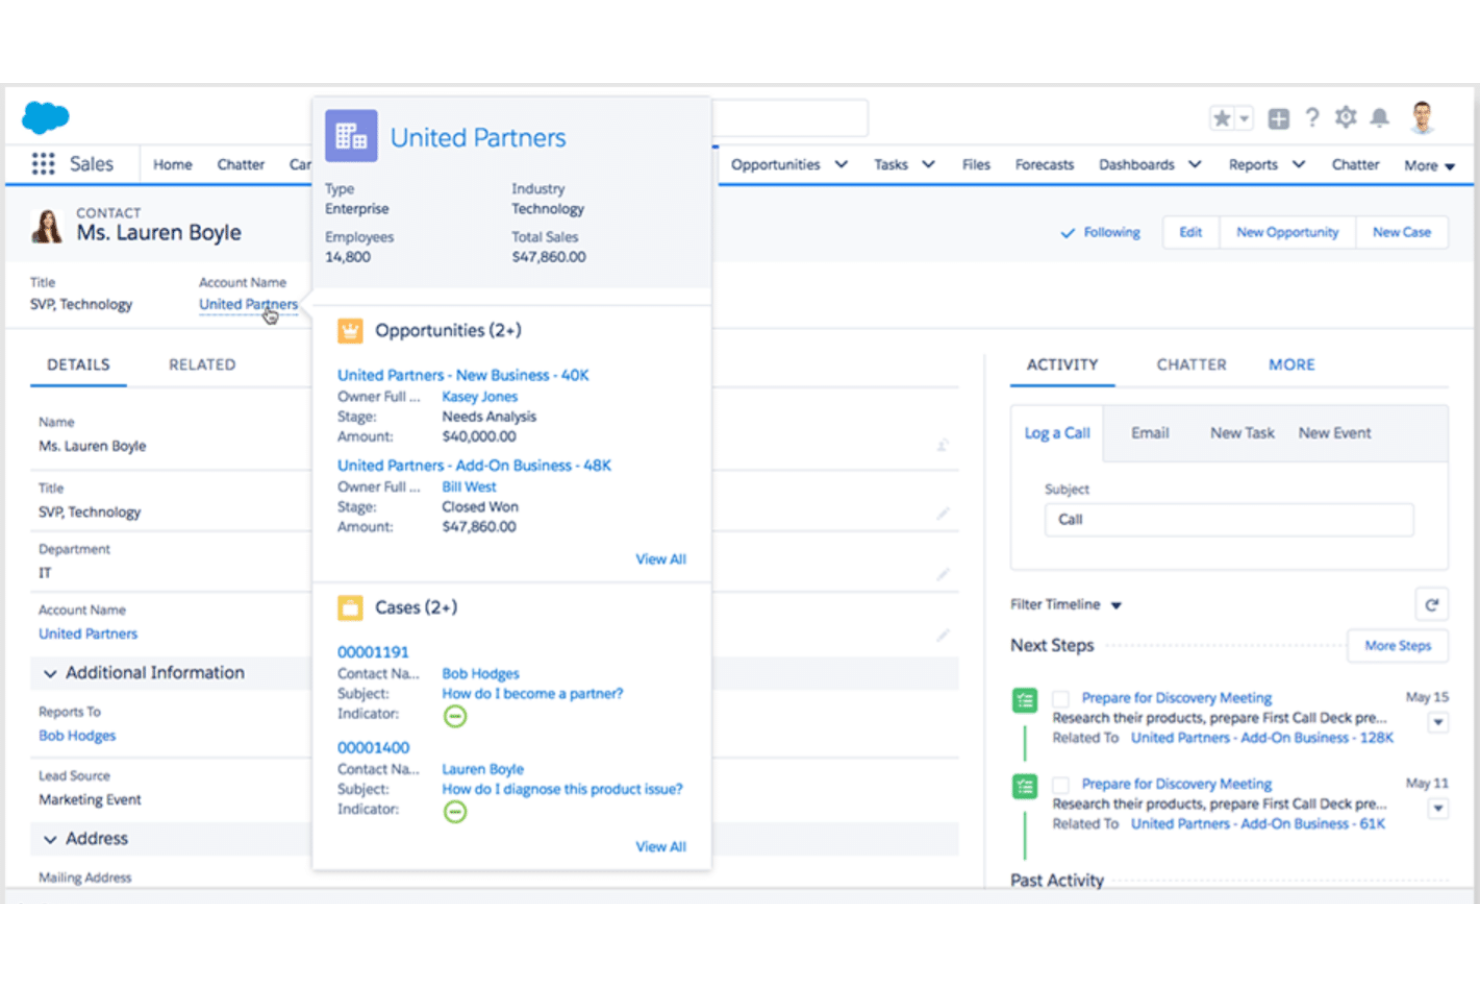Refresh the activity timeline
Image resolution: width=1480 pixels, height=987 pixels.
point(1432,604)
